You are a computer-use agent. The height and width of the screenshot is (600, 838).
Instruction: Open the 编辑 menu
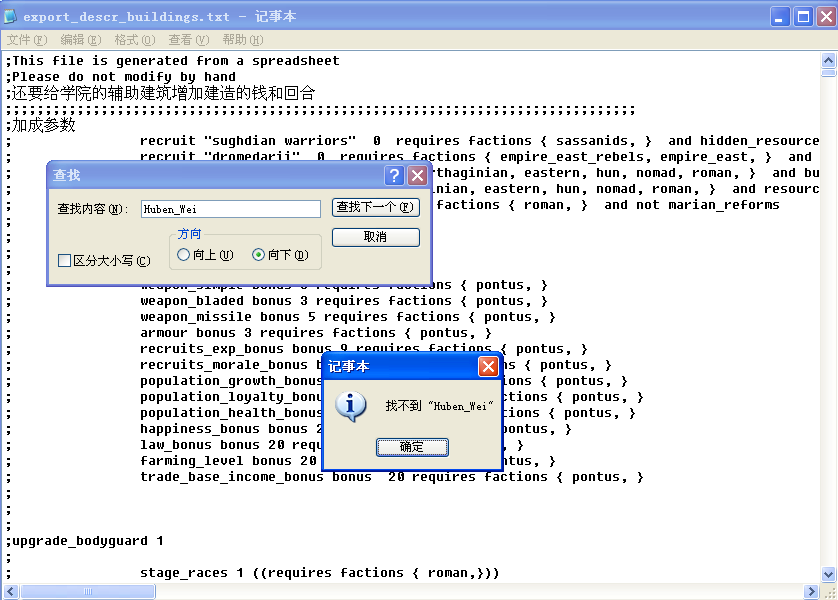coord(80,40)
